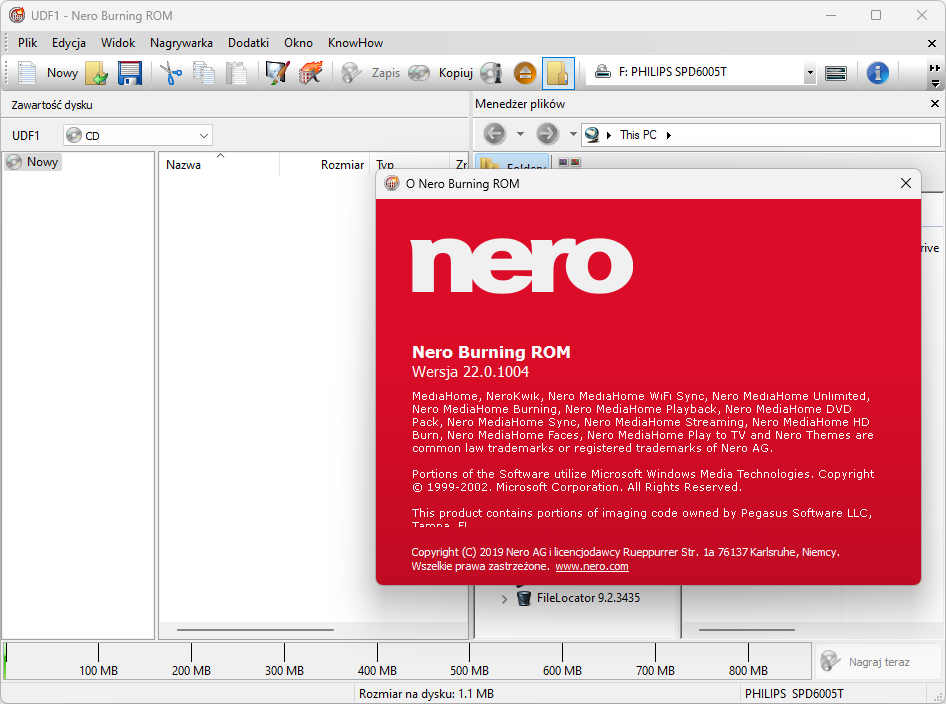Open the forward history dropdown arrow
946x704 pixels.
573,134
